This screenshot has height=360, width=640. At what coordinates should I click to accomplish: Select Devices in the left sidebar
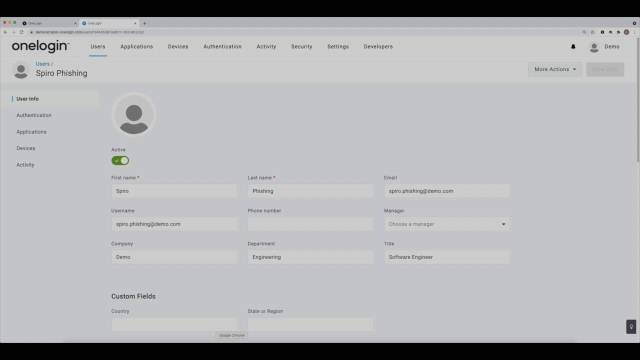click(26, 149)
